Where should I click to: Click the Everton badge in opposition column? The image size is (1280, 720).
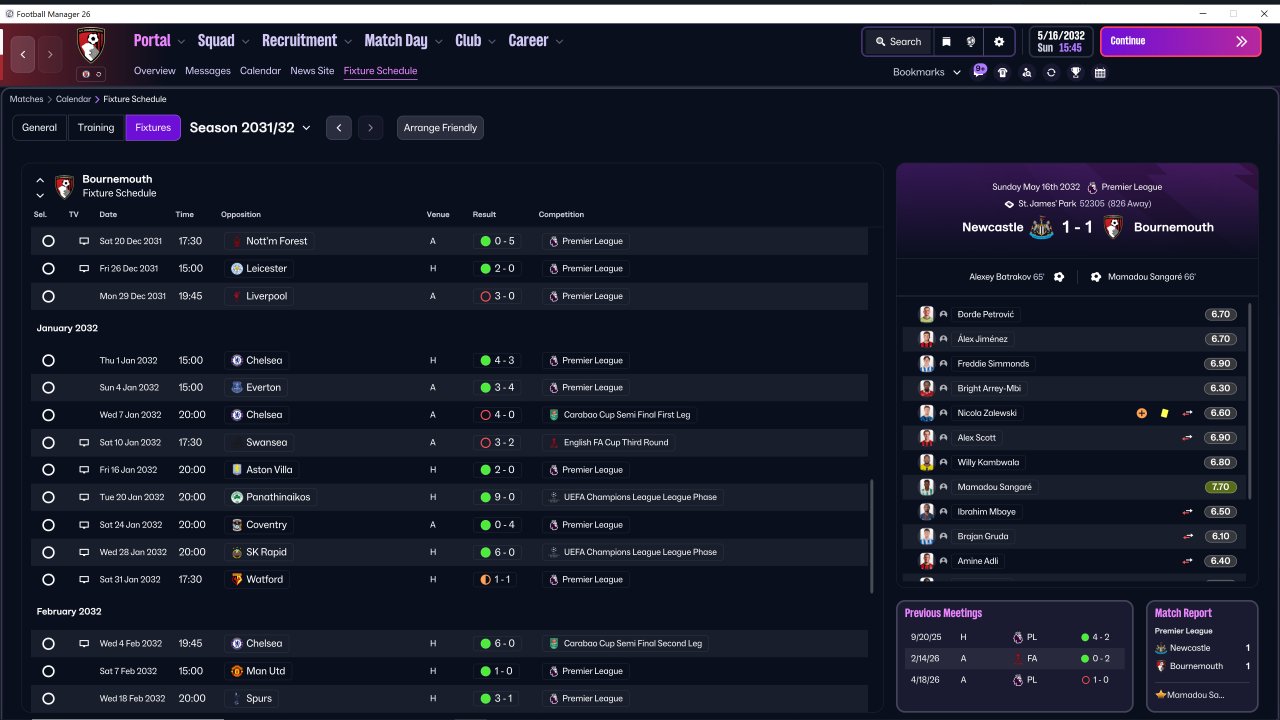(237, 387)
